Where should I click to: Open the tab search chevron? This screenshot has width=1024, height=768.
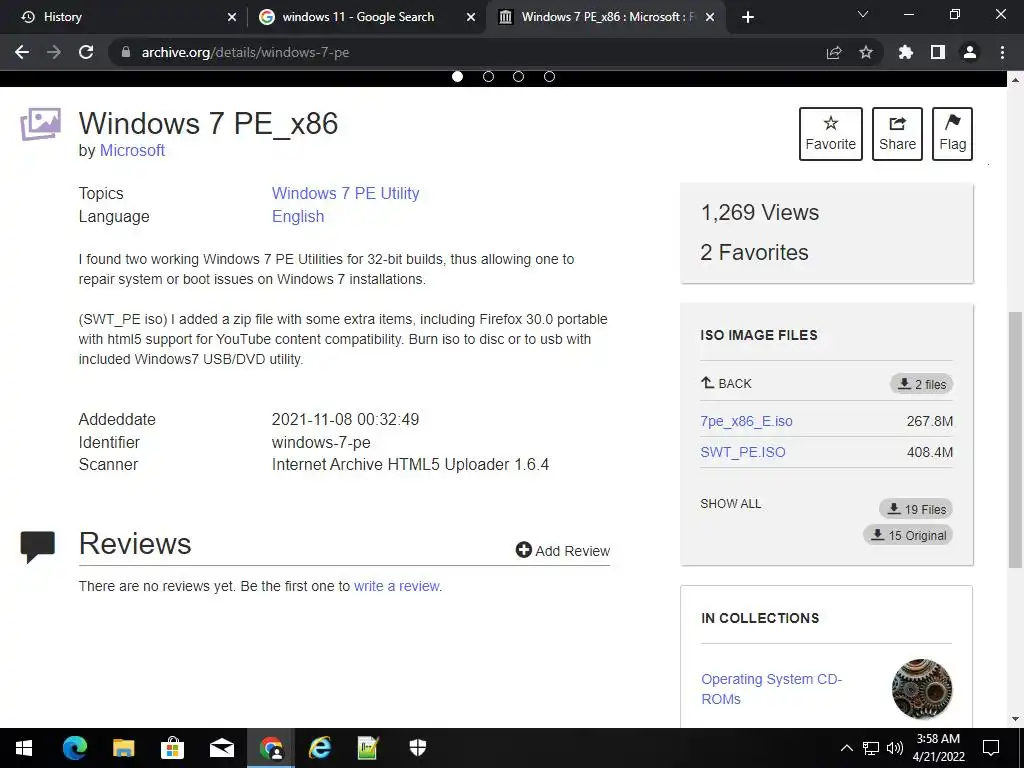tap(863, 15)
